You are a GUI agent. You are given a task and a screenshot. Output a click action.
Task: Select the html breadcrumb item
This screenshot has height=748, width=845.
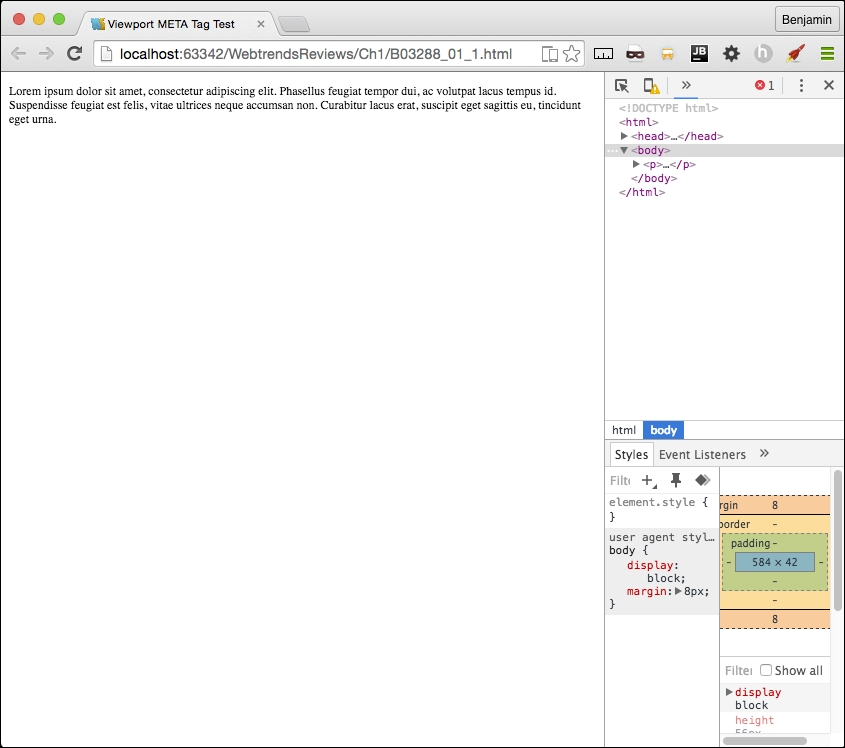(624, 430)
